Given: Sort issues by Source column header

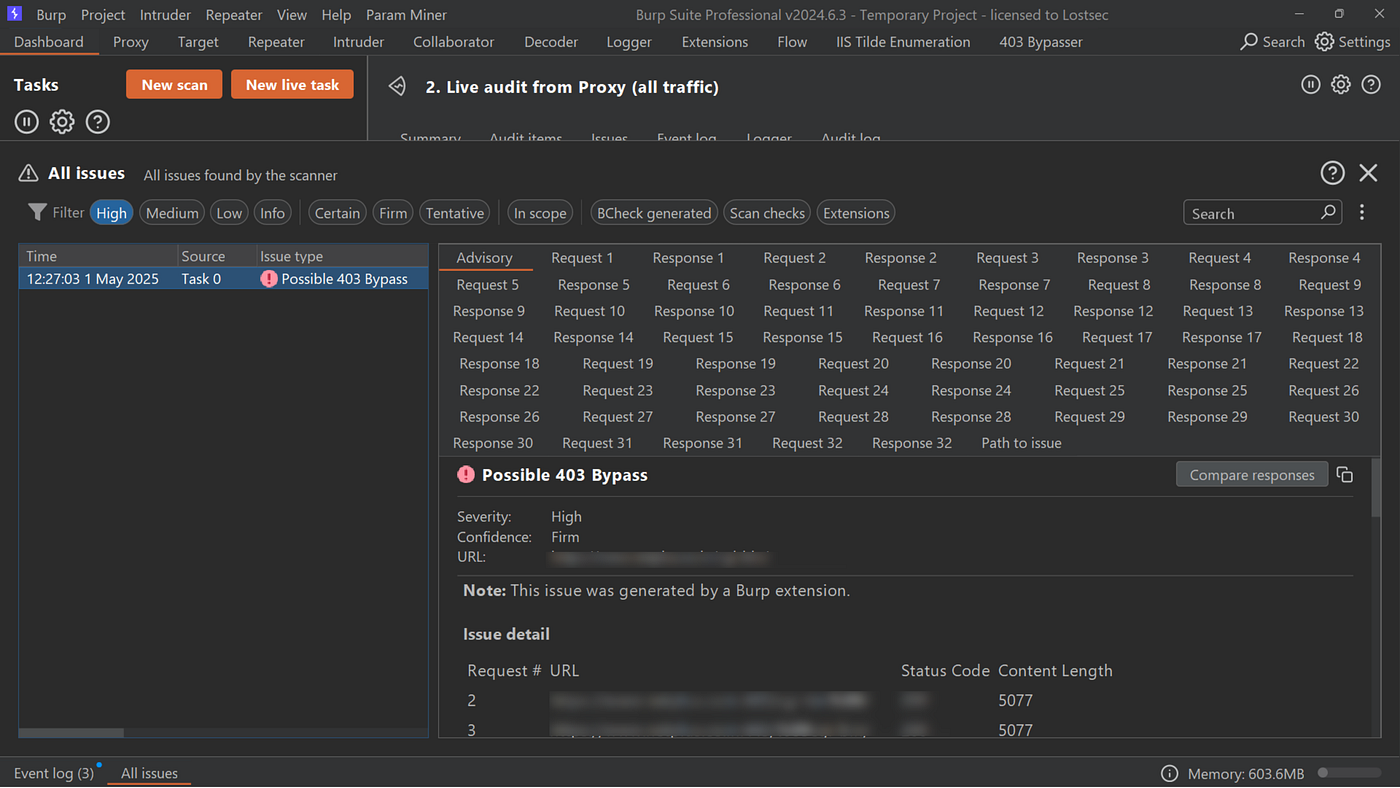Looking at the screenshot, I should point(216,256).
